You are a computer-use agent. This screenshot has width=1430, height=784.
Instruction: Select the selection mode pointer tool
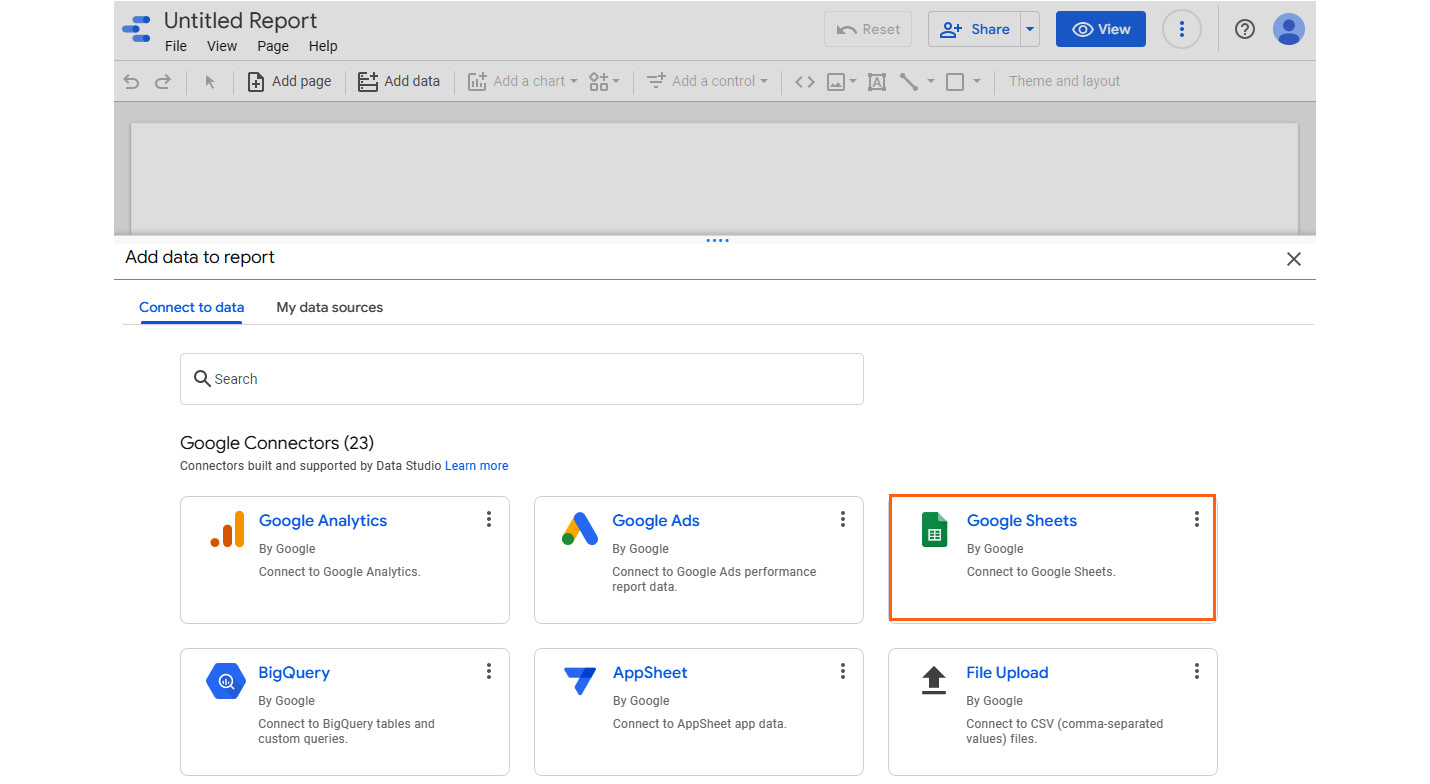[210, 82]
